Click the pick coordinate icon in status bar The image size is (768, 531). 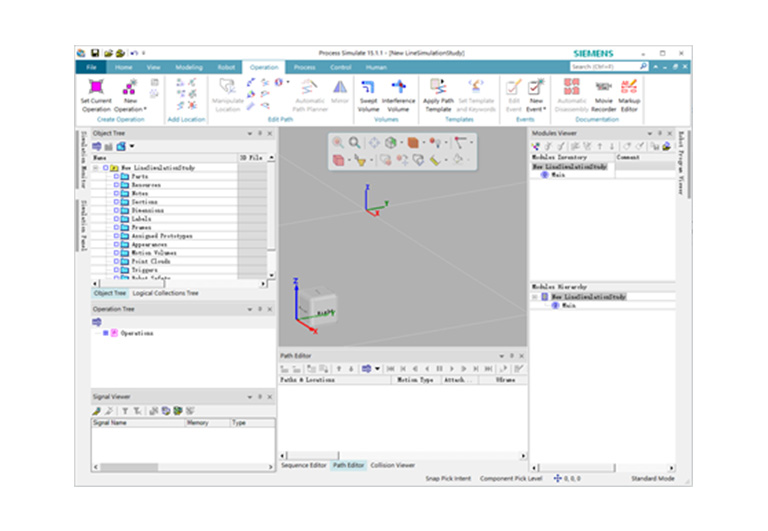[x=557, y=478]
